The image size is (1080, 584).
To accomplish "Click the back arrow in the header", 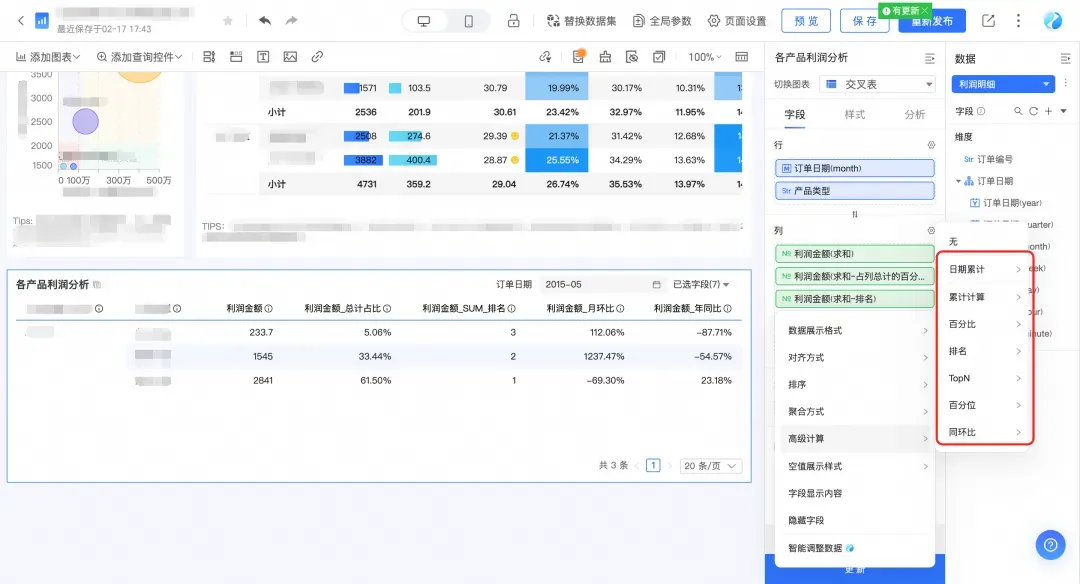I will 21,21.
